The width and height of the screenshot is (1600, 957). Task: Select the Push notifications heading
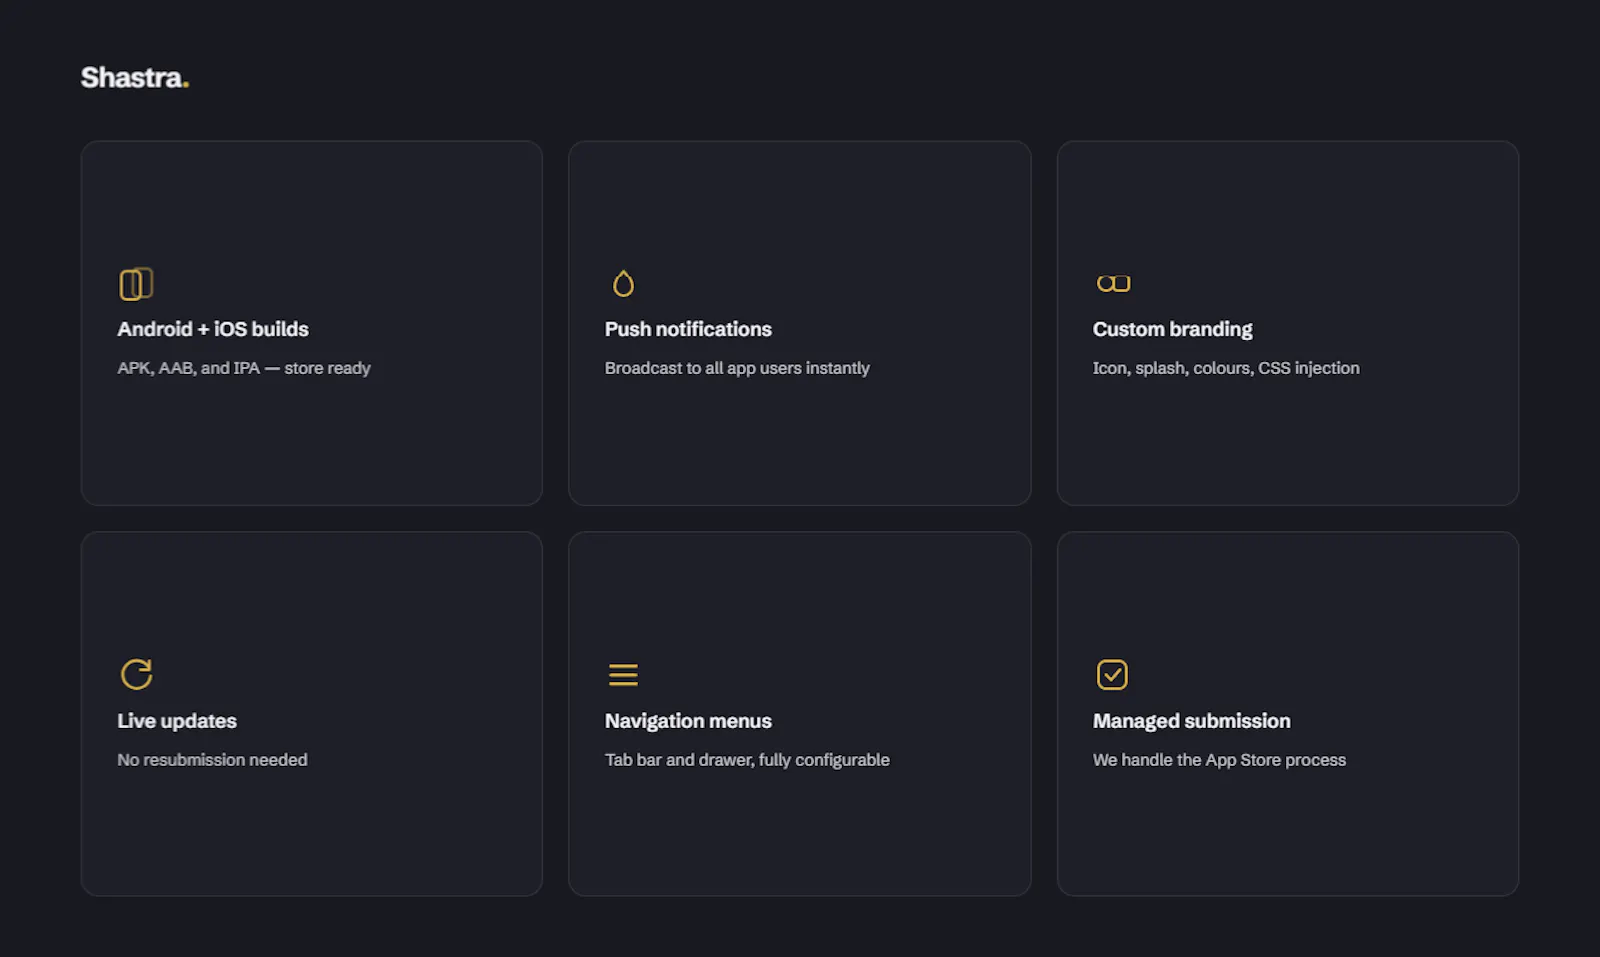(x=688, y=329)
